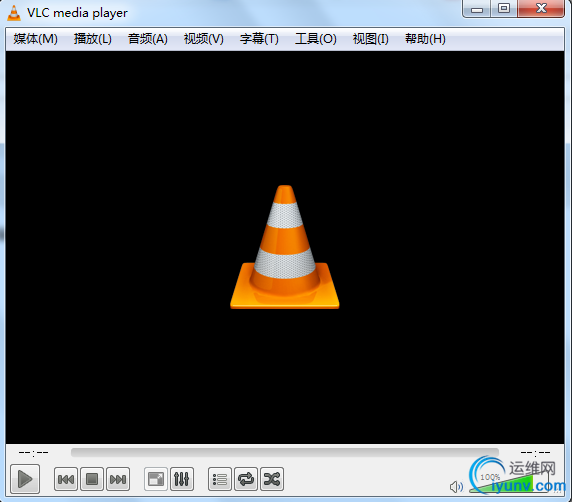Screen dimensions: 572x502
Task: Toggle random shuffle playback
Action: (x=272, y=479)
